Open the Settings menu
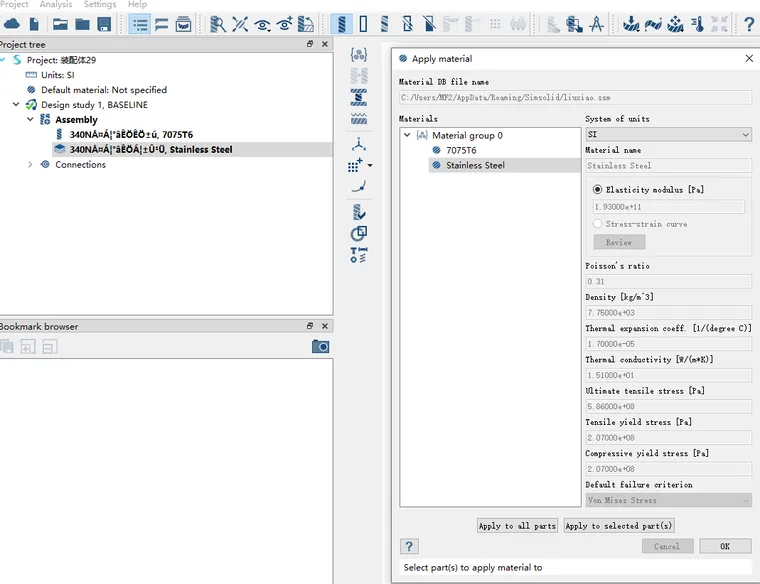 (100, 4)
